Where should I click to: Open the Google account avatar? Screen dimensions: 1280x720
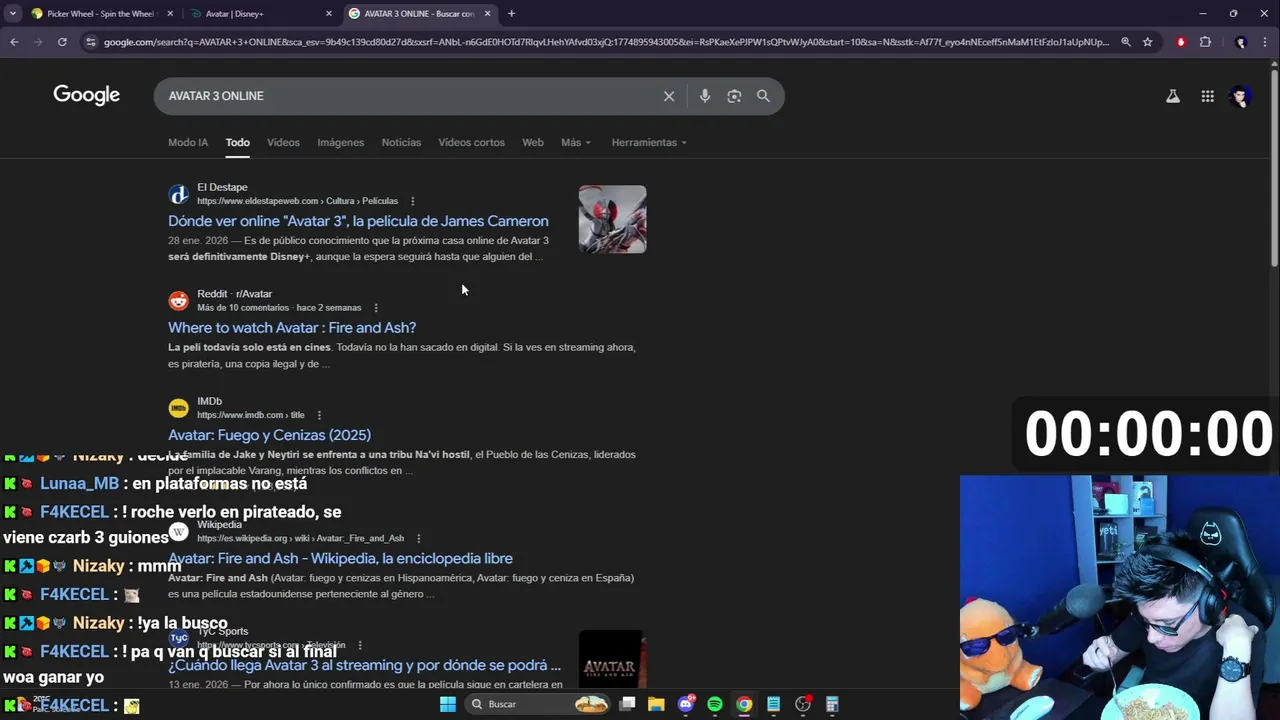click(1241, 97)
